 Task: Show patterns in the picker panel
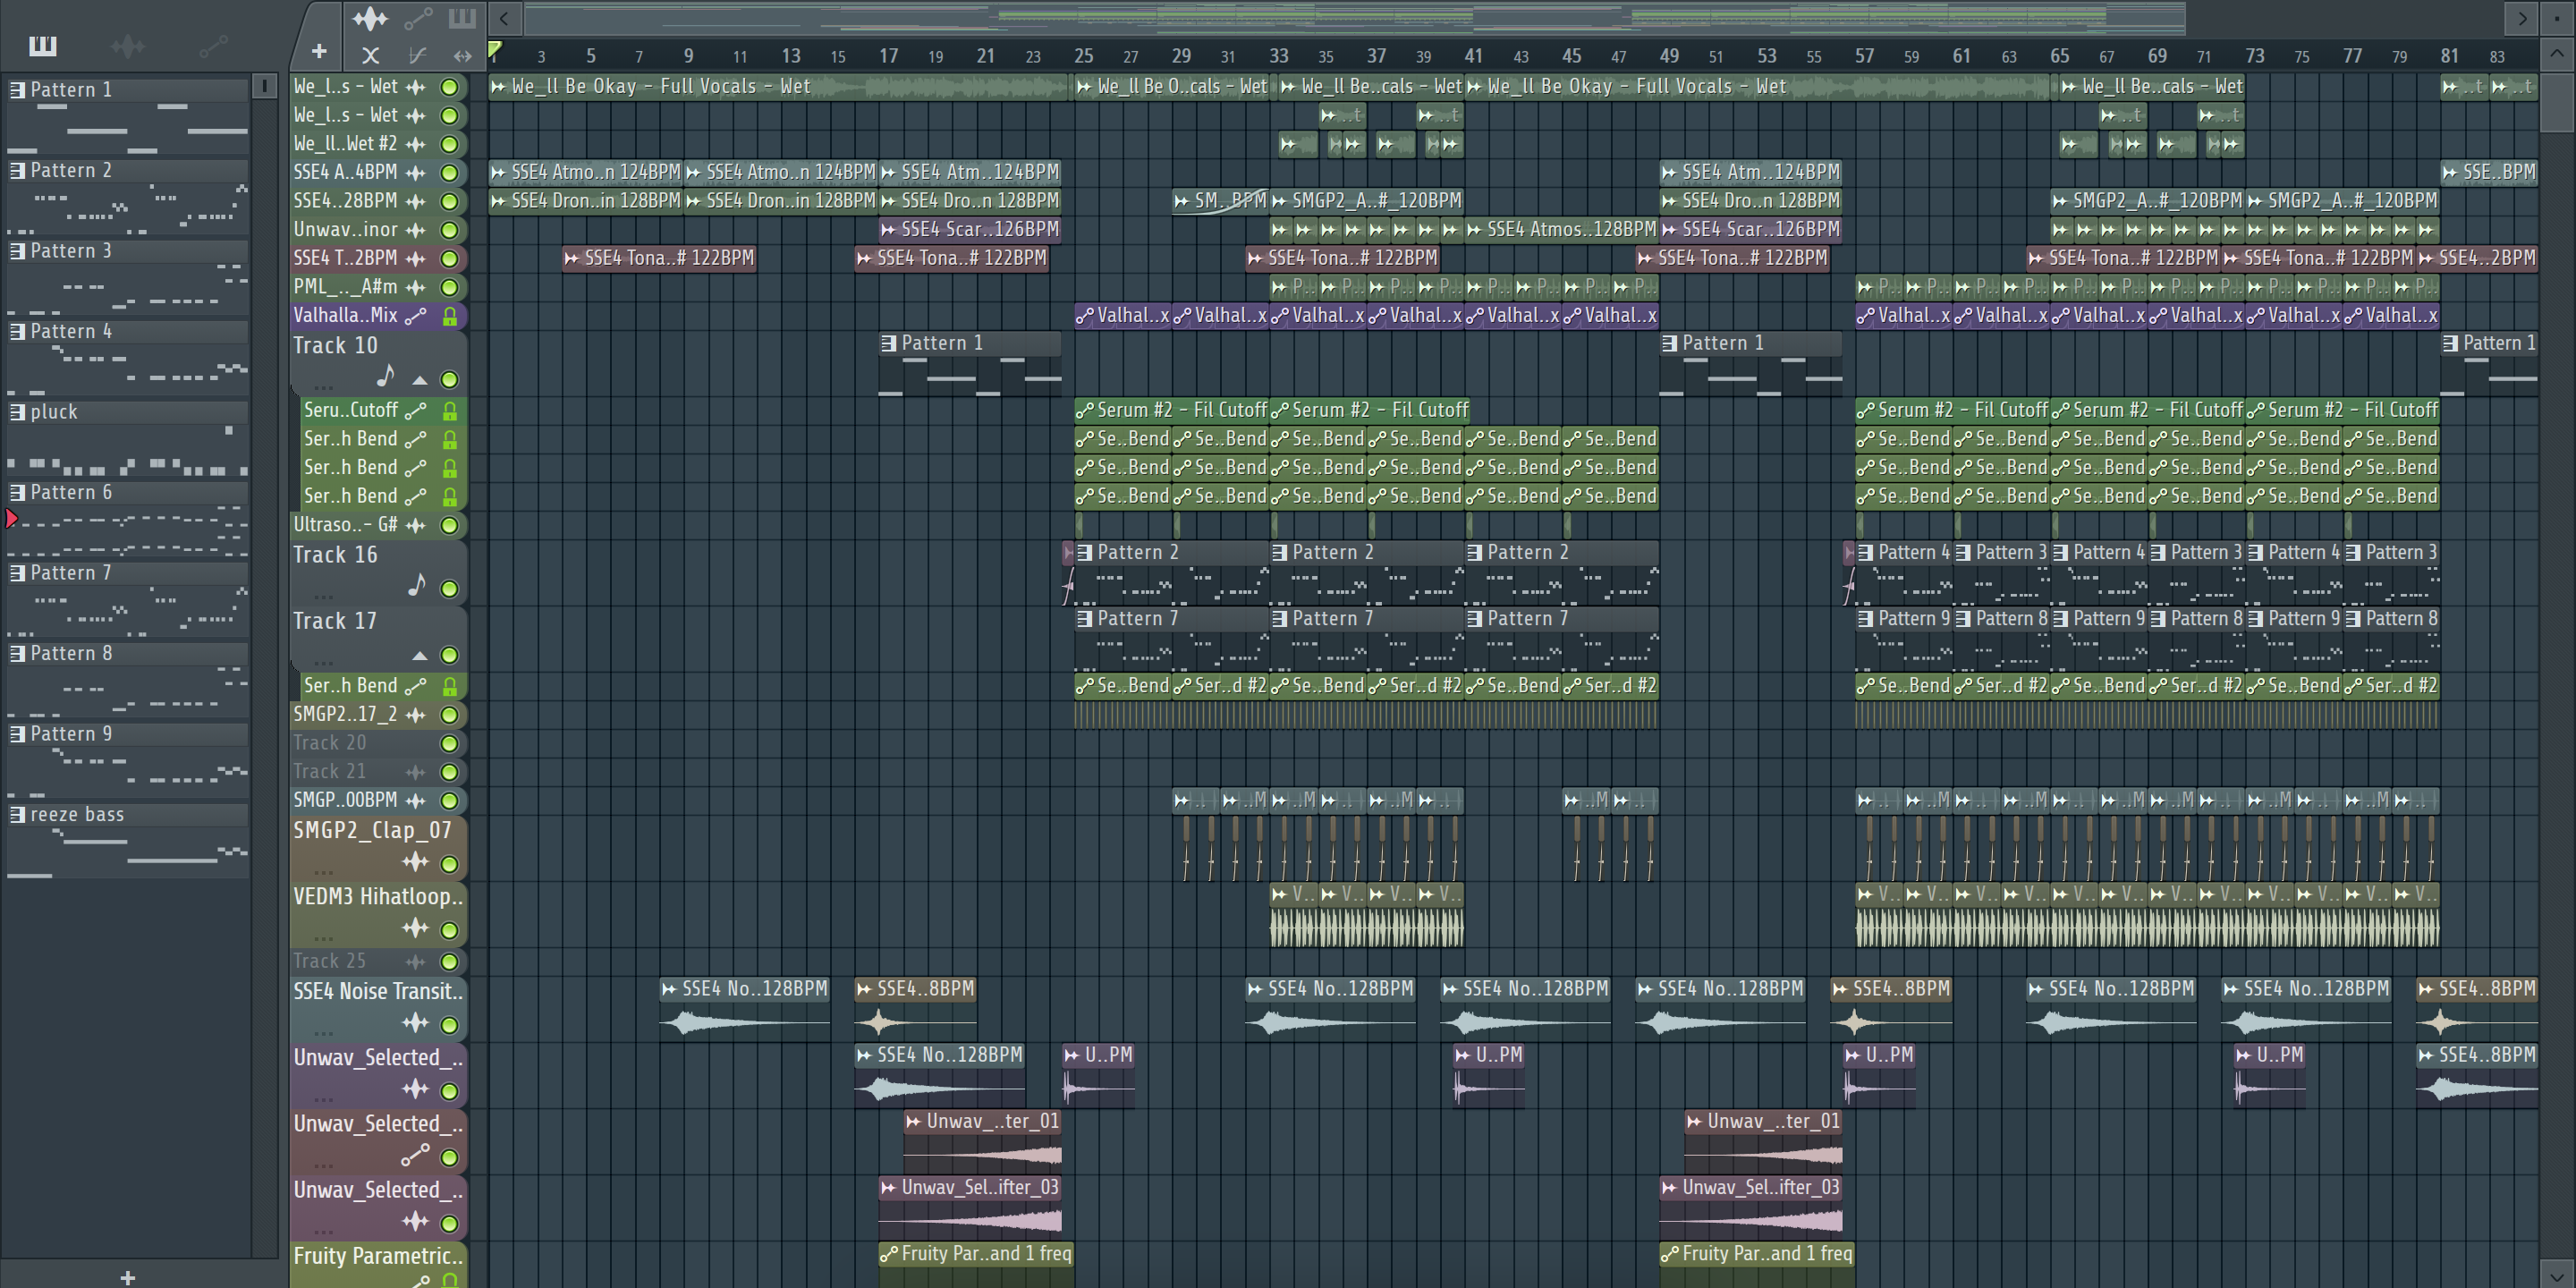point(43,46)
